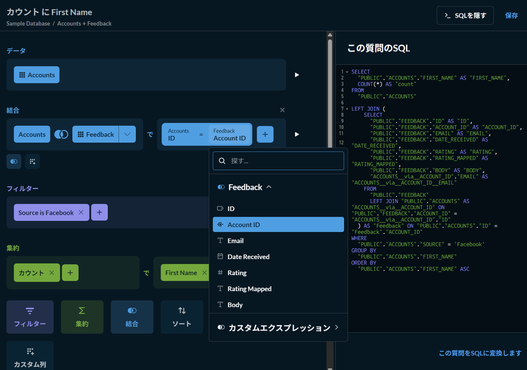
Task: Remove First Name grouping with X
Action: click(x=204, y=273)
